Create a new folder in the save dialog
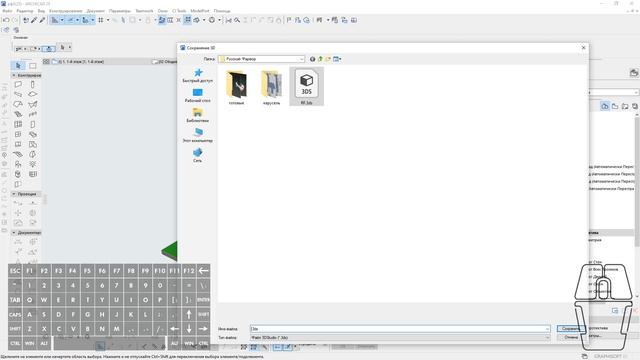This screenshot has height=360, width=640. click(x=328, y=59)
